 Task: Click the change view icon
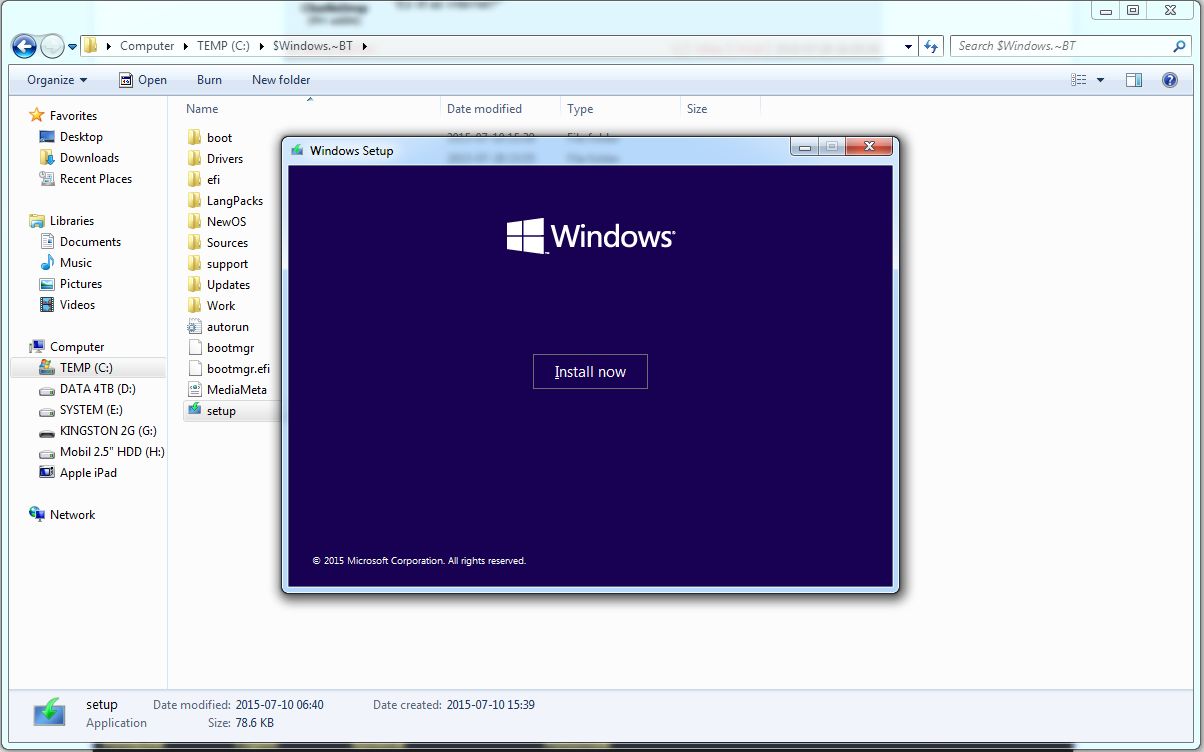tap(1078, 80)
